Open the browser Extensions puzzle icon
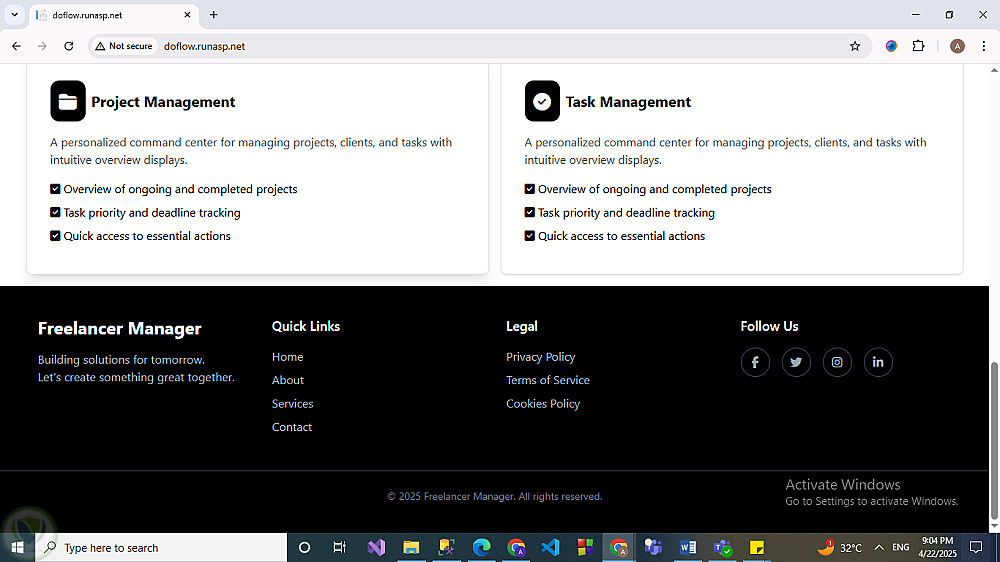Image resolution: width=1000 pixels, height=562 pixels. 918,46
